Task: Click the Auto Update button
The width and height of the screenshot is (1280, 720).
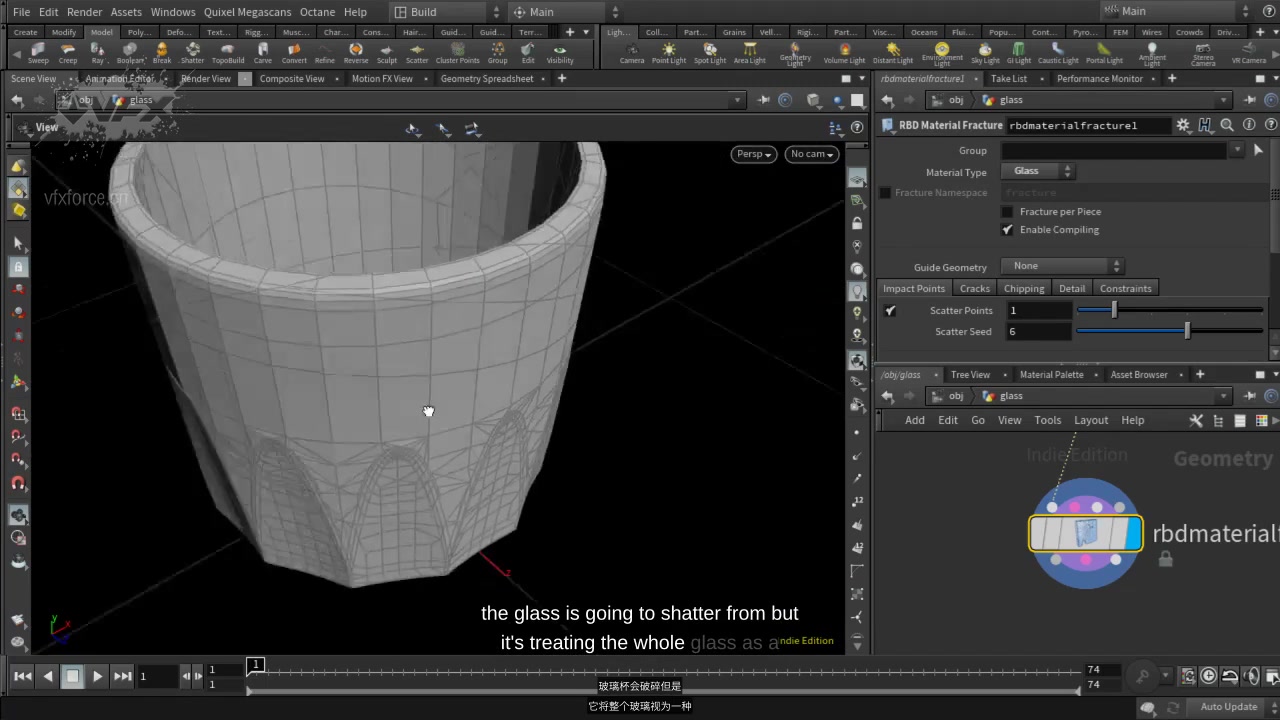Action: pos(1229,707)
